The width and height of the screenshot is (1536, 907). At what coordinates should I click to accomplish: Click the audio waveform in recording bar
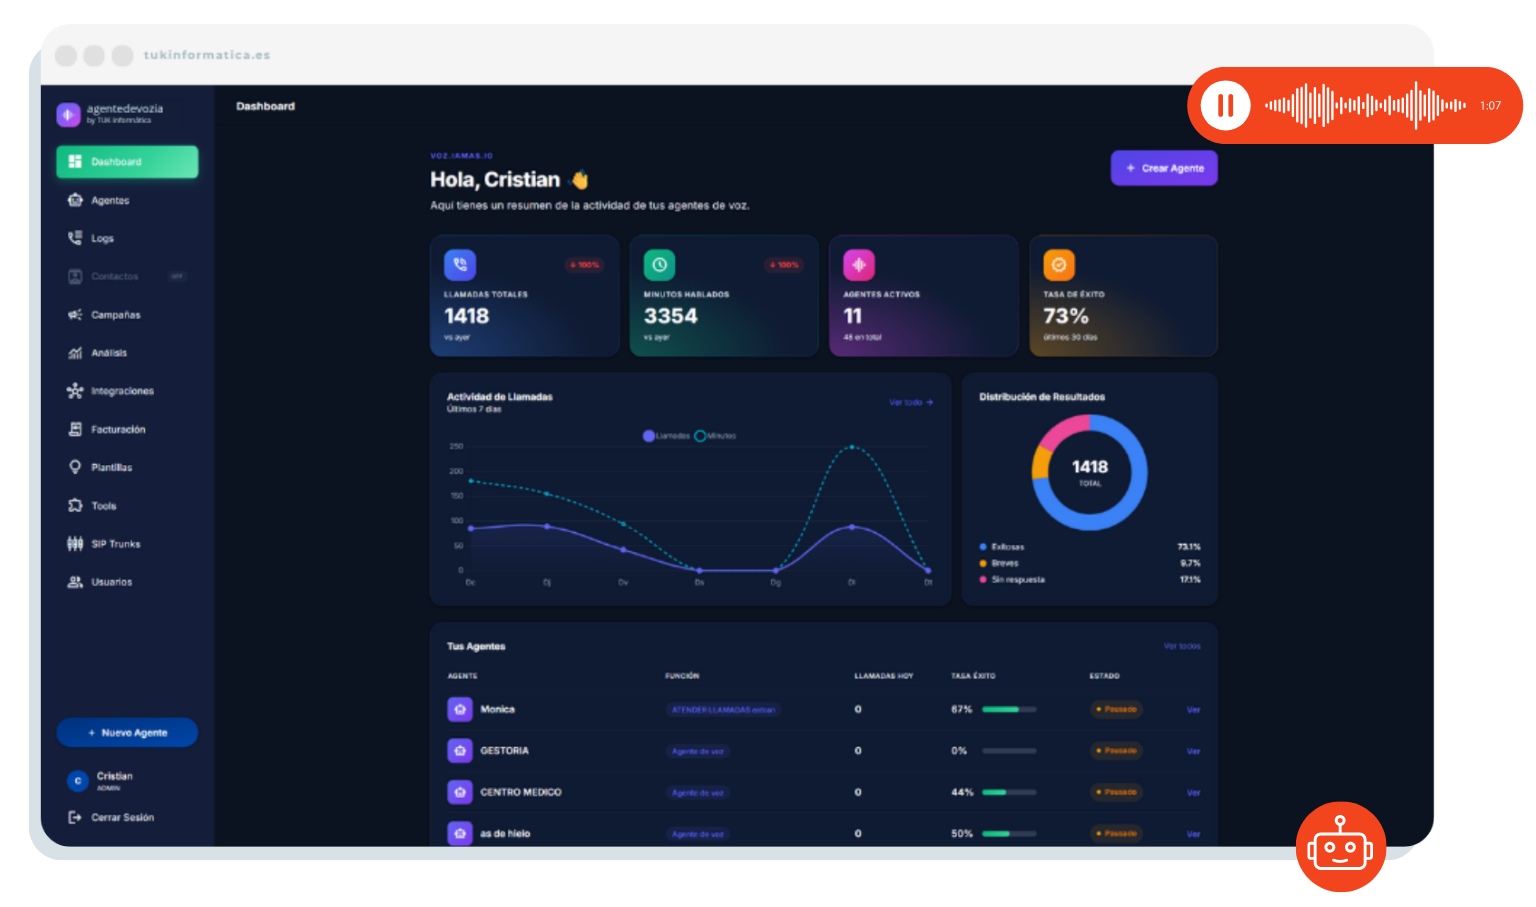(x=1365, y=105)
